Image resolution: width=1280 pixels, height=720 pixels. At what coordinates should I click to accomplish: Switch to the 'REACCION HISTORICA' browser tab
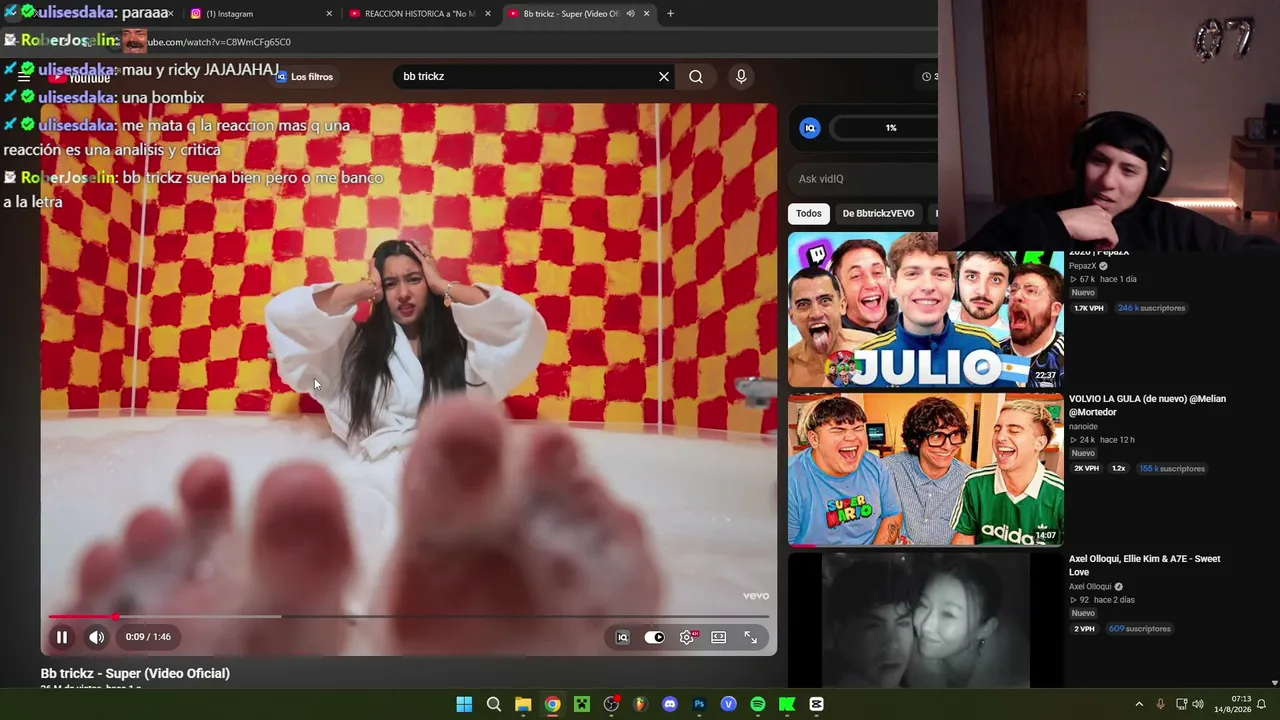419,14
